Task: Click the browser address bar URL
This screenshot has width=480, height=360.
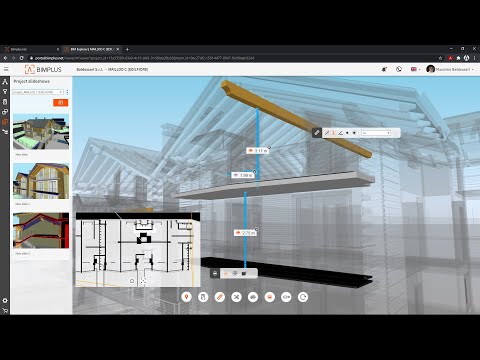Action: tap(145, 58)
